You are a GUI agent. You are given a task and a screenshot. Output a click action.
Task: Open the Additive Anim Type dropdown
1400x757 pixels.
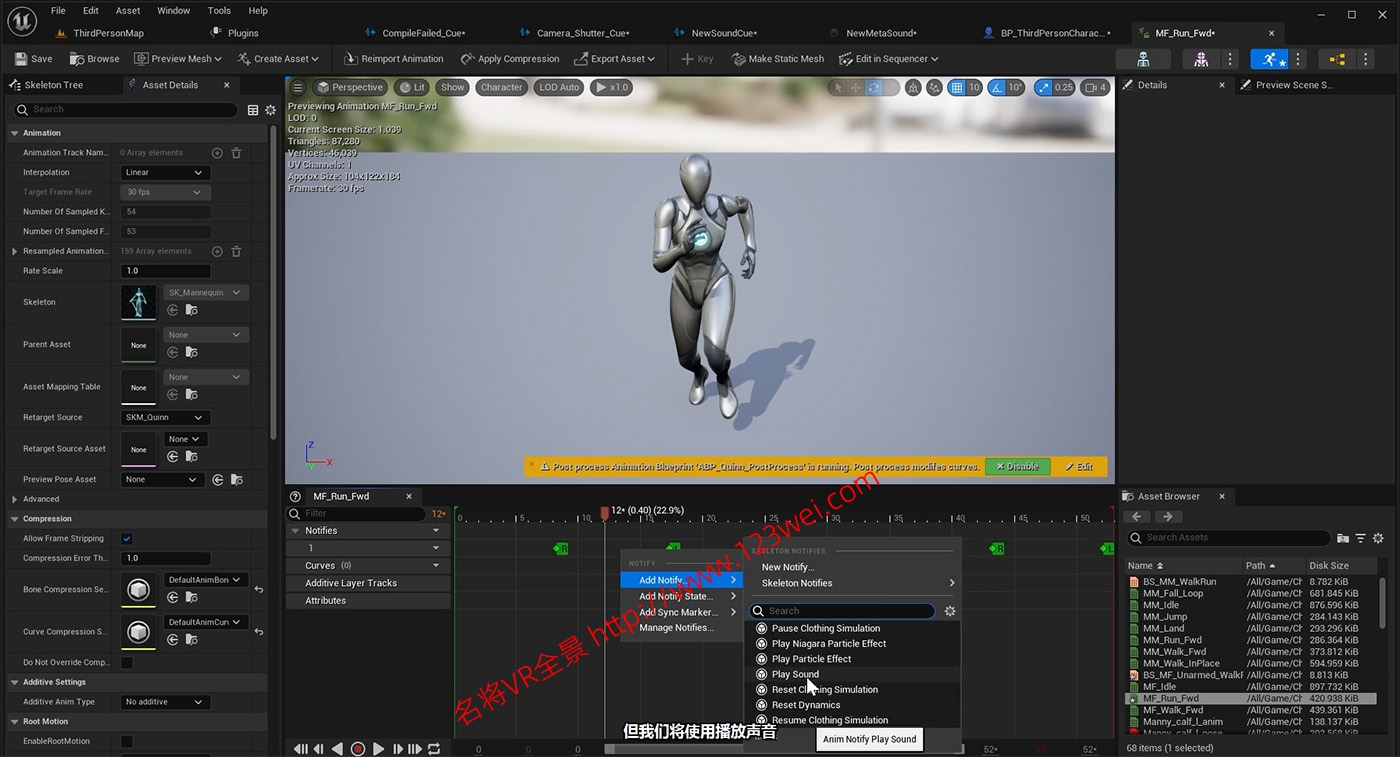[x=164, y=702]
